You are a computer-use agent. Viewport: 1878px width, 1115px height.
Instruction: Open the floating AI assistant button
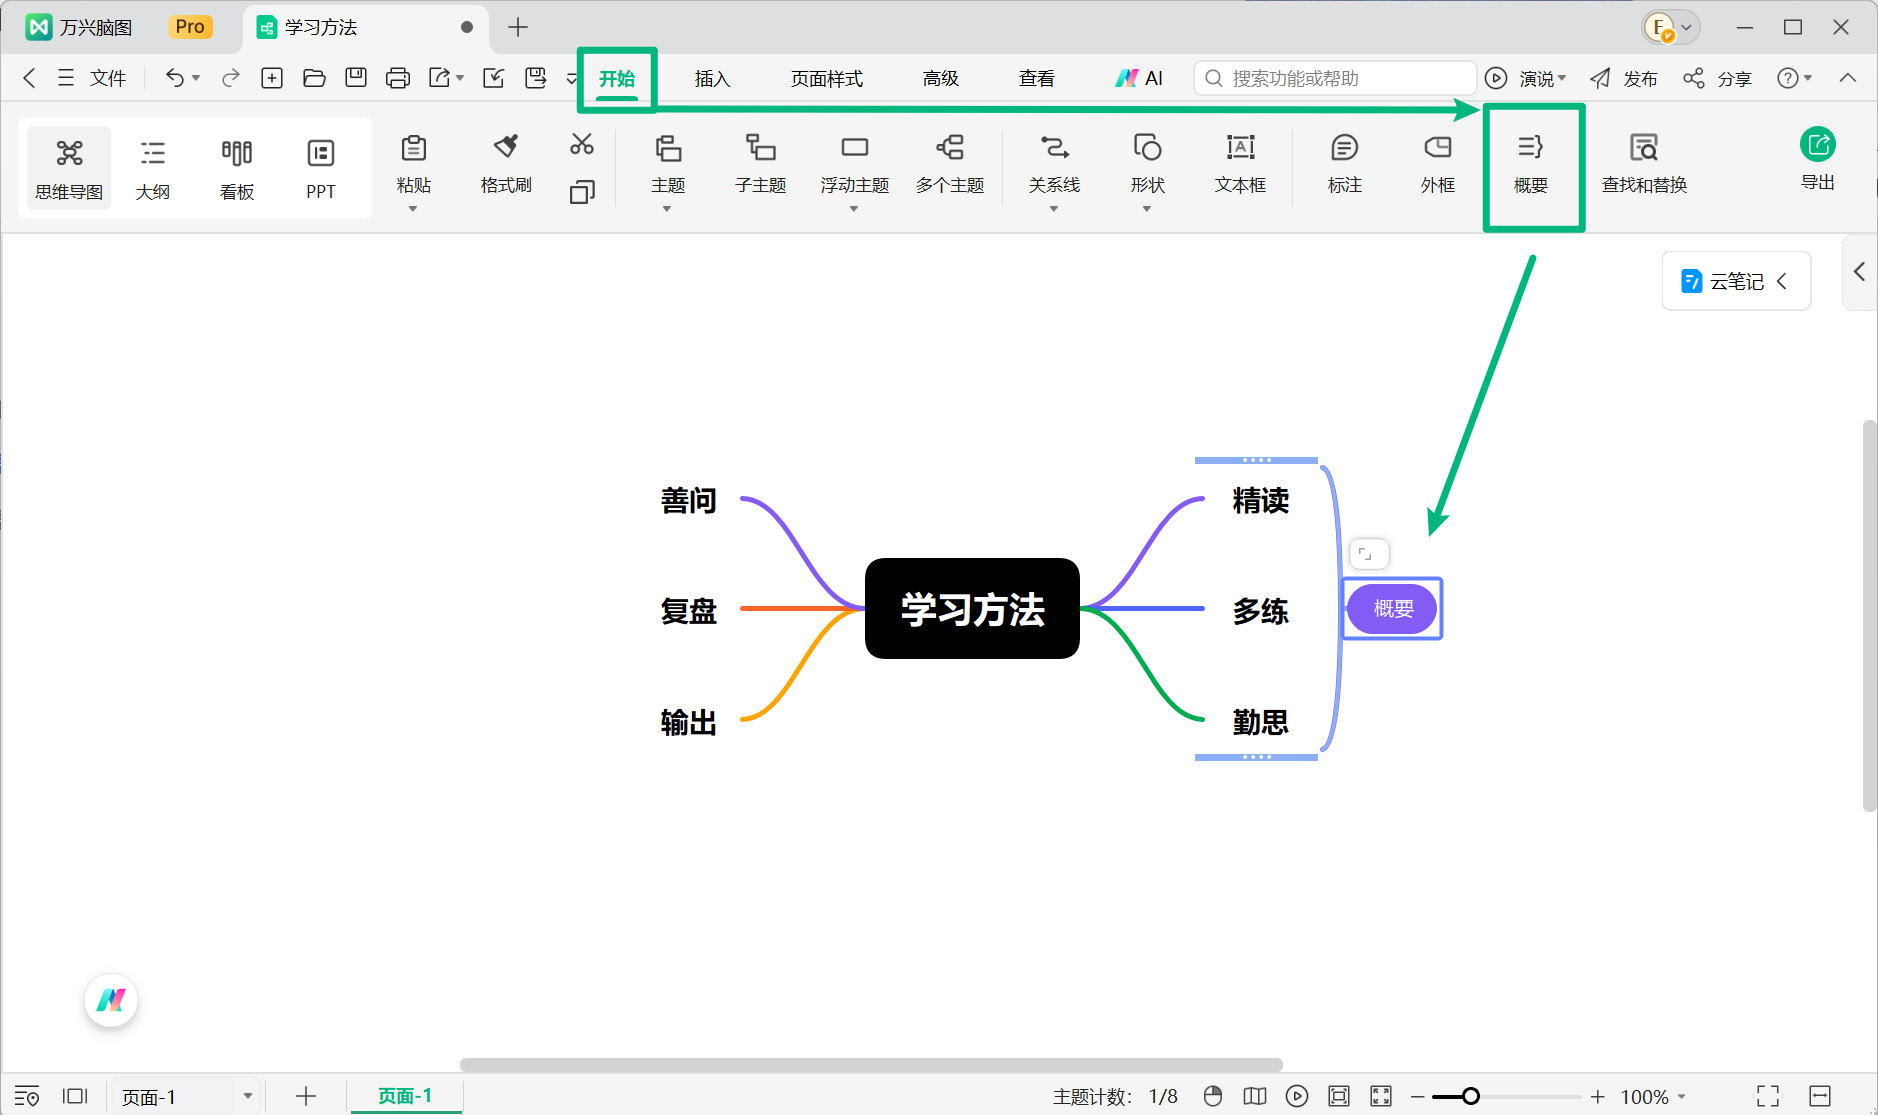click(x=111, y=1000)
